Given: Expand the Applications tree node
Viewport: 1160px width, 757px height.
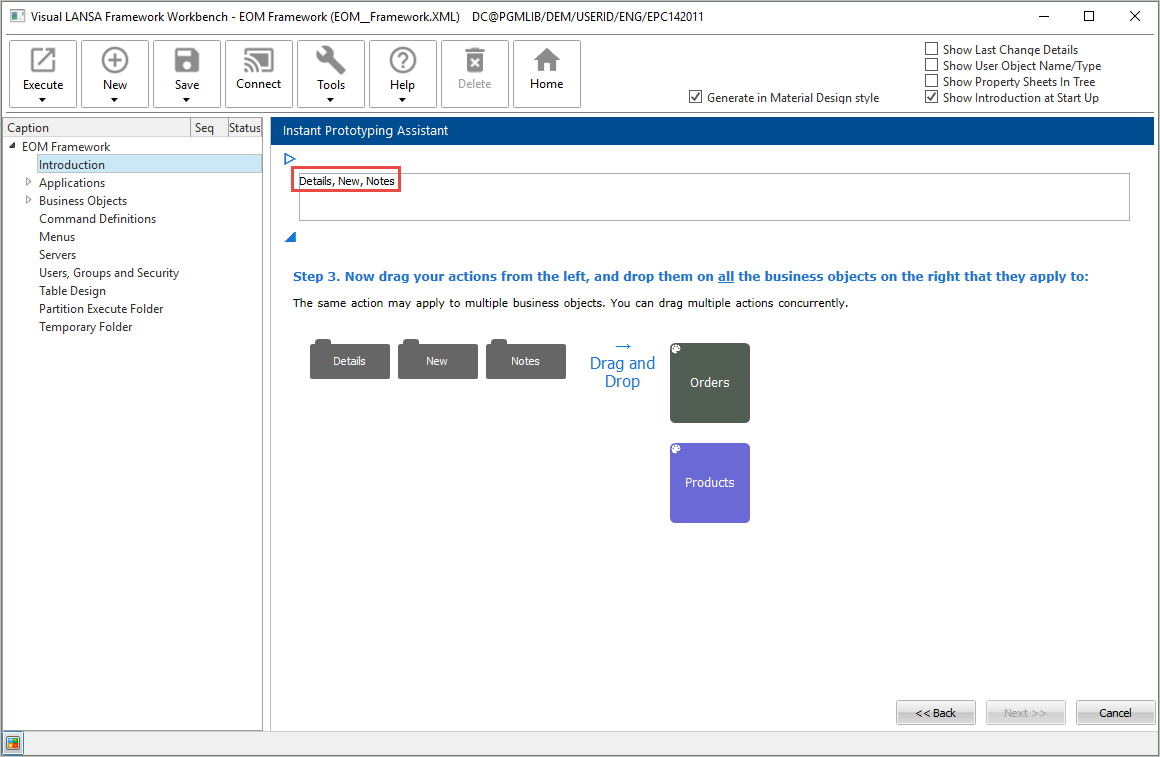Looking at the screenshot, I should pos(29,182).
